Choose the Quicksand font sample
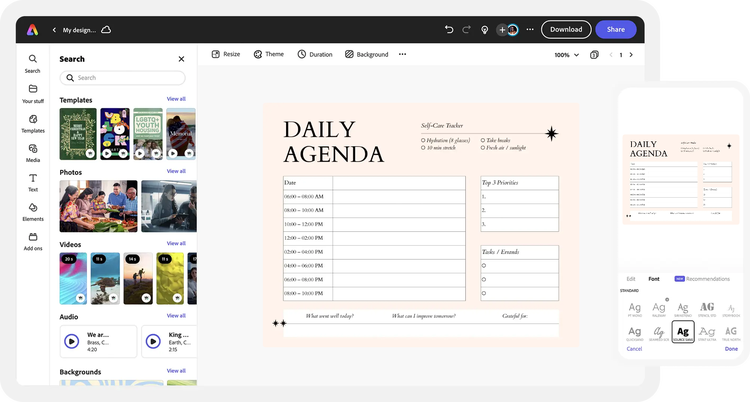Viewport: 750px width, 402px height. coord(635,333)
